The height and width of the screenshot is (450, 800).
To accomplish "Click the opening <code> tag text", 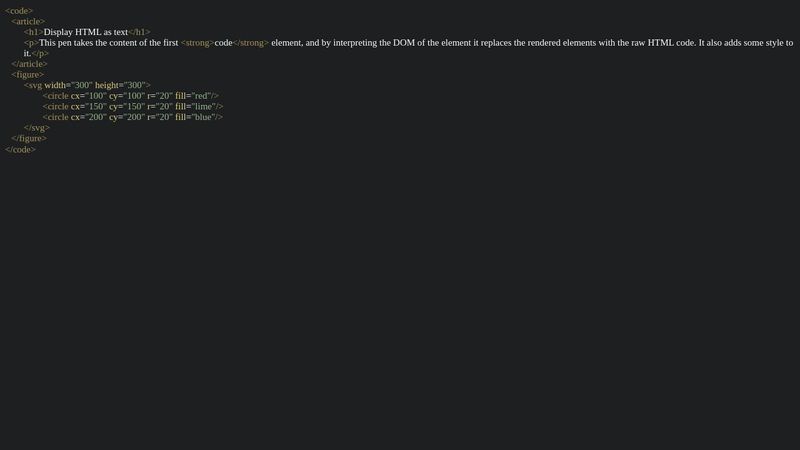I will (x=19, y=11).
